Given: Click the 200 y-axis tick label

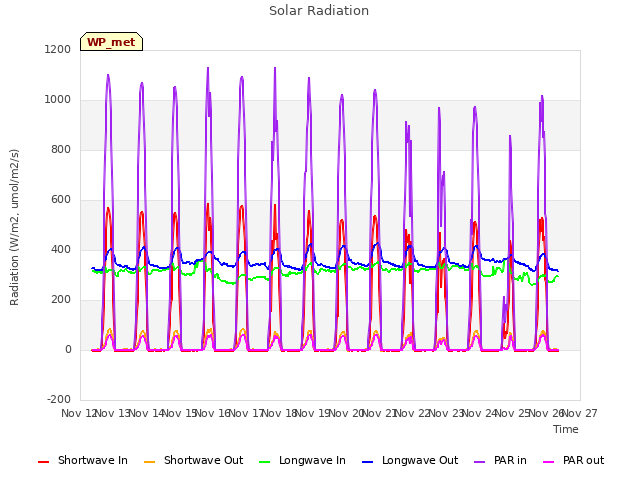Looking at the screenshot, I should (x=61, y=300).
